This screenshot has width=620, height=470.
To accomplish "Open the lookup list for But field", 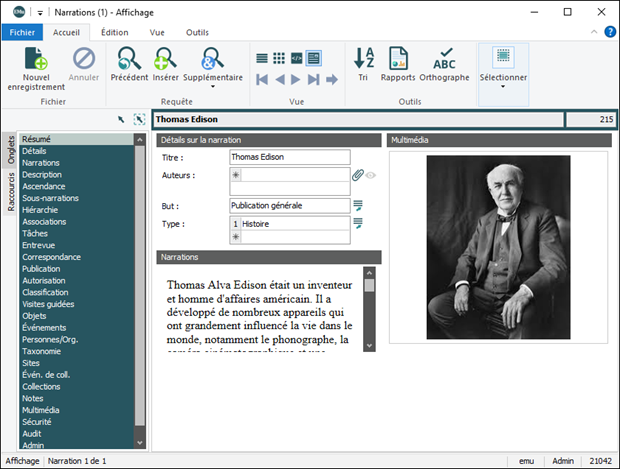I will point(358,206).
